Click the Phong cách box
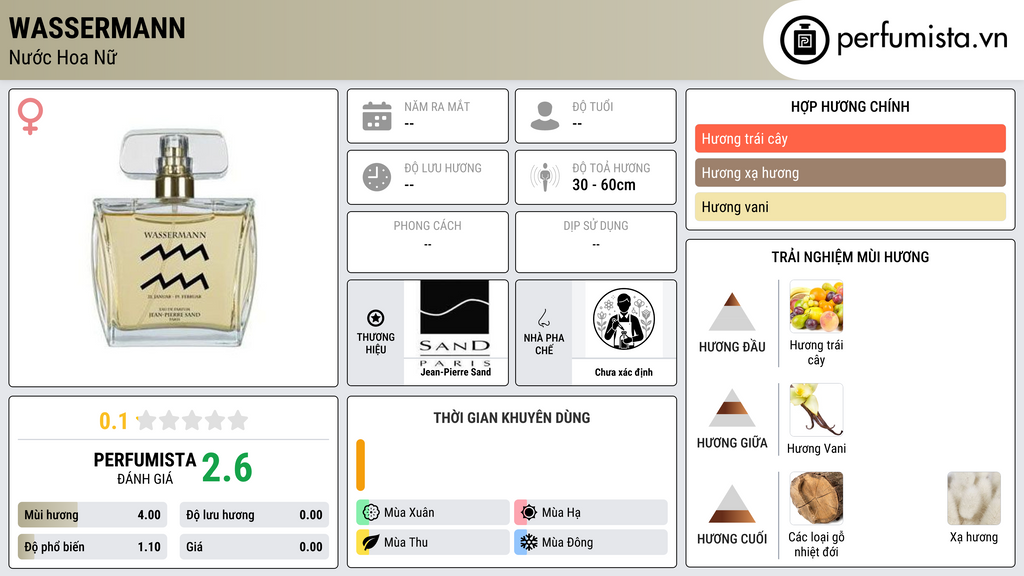1024x576 pixels. tap(428, 242)
